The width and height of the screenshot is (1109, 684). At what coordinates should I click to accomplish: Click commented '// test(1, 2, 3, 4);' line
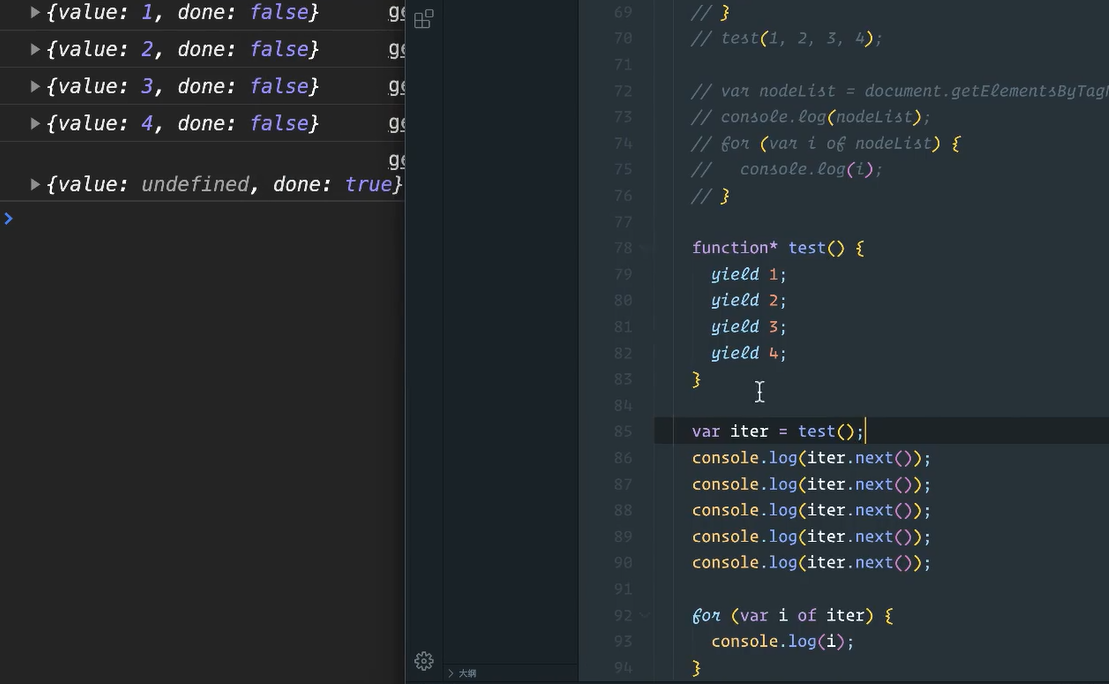point(786,38)
